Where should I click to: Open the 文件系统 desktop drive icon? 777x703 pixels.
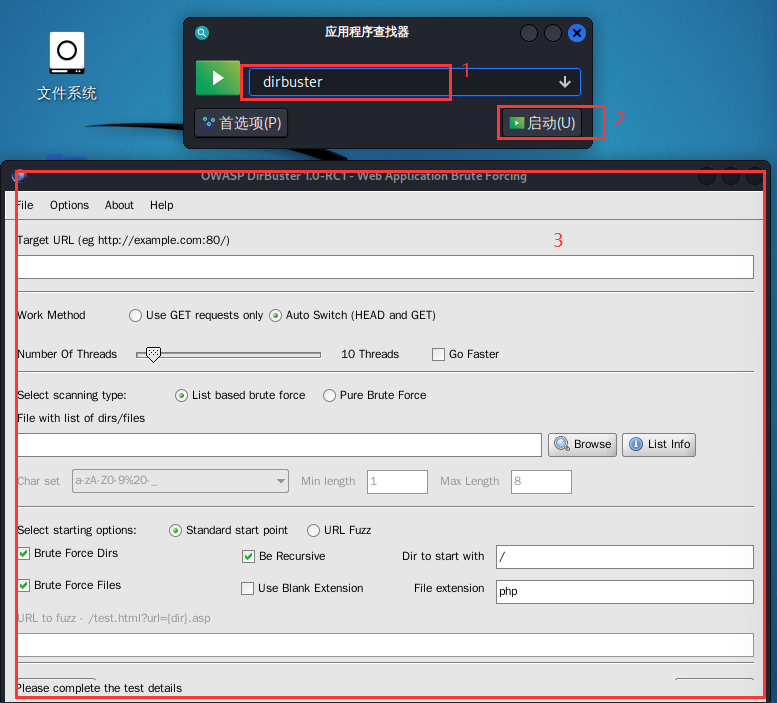[67, 53]
